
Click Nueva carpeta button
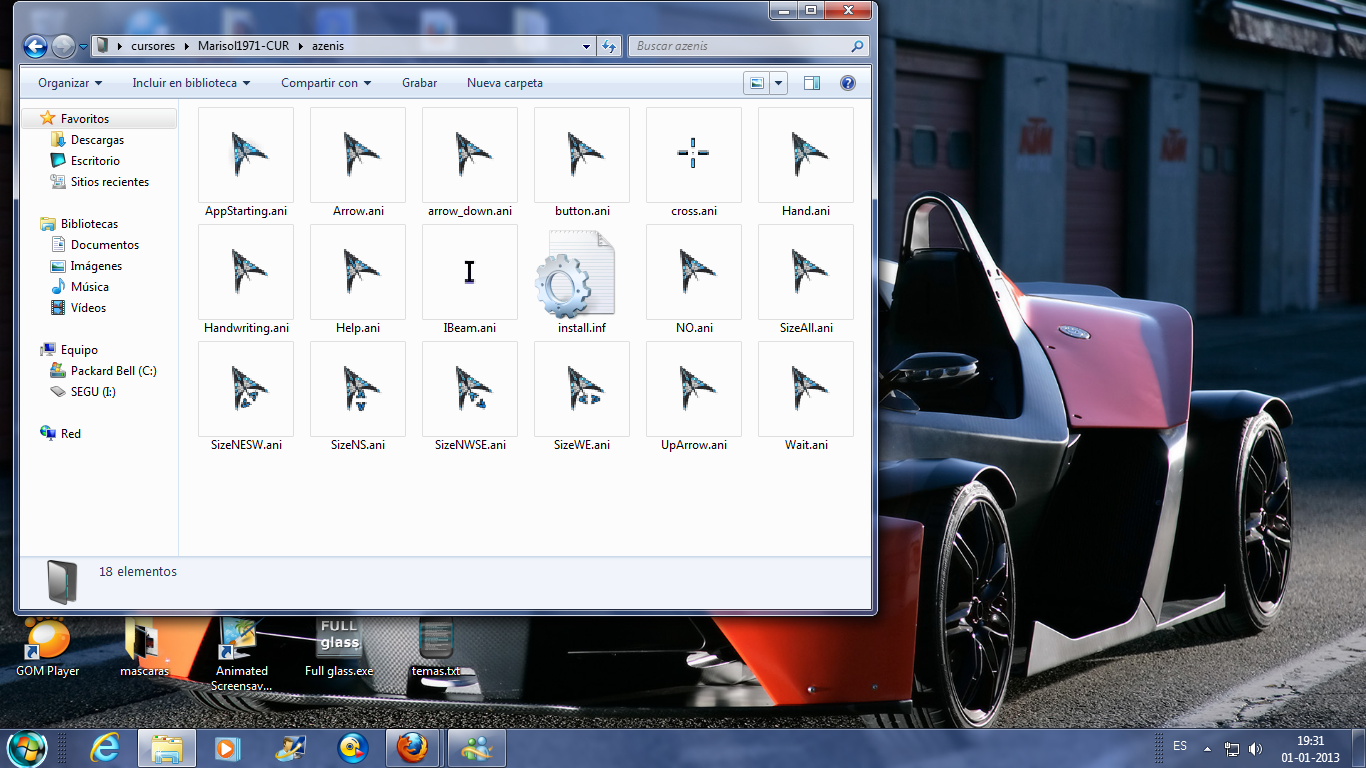click(x=505, y=83)
